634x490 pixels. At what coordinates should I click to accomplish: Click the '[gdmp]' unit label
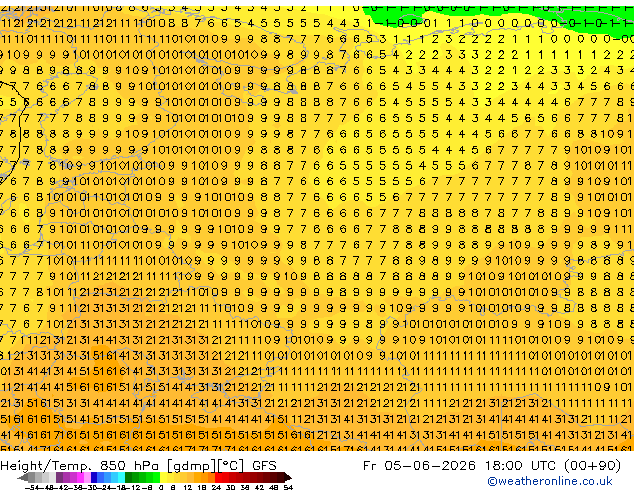(192, 466)
